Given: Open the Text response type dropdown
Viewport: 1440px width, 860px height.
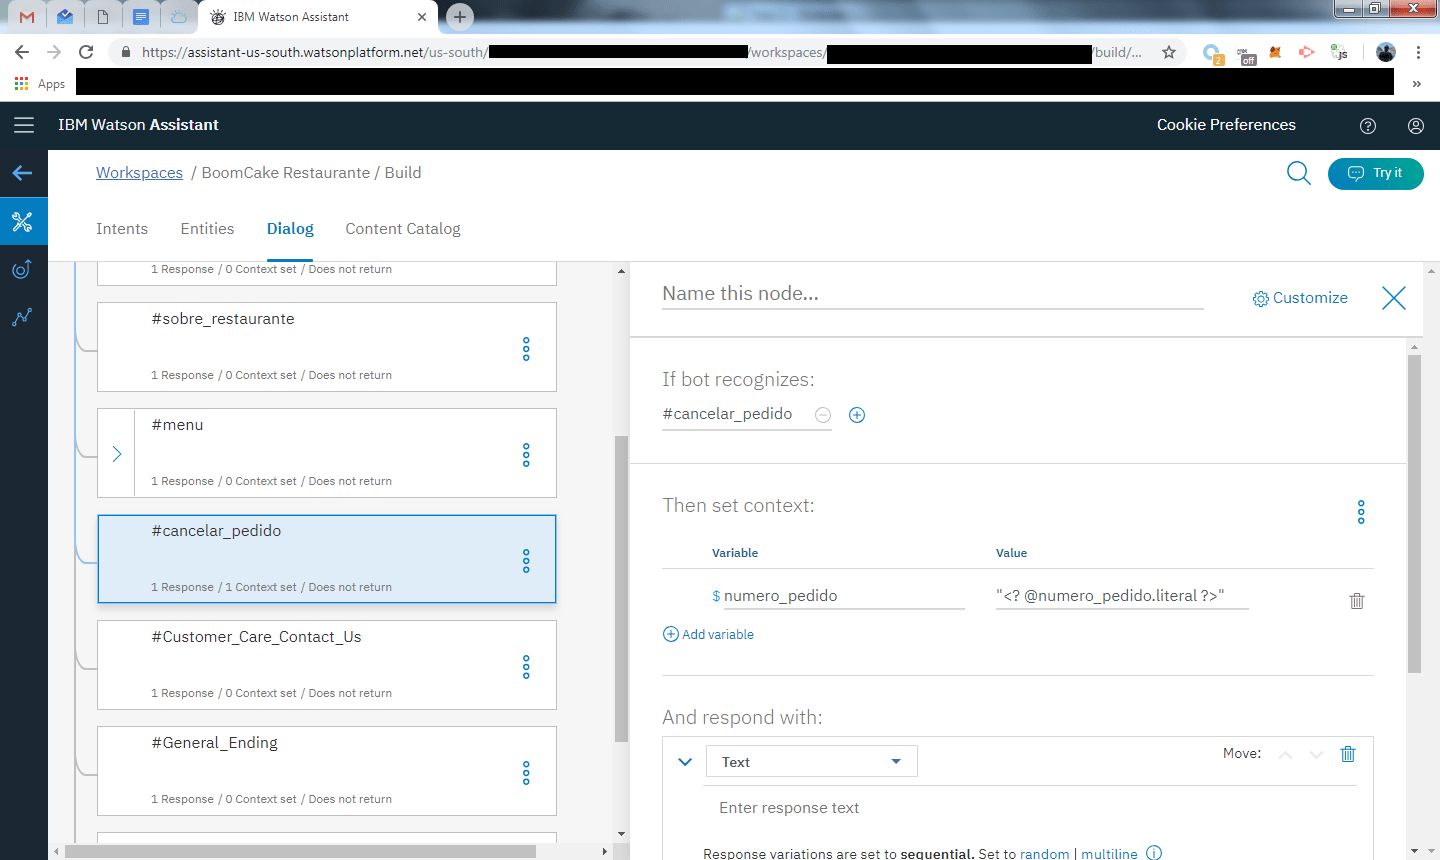Looking at the screenshot, I should tap(811, 761).
